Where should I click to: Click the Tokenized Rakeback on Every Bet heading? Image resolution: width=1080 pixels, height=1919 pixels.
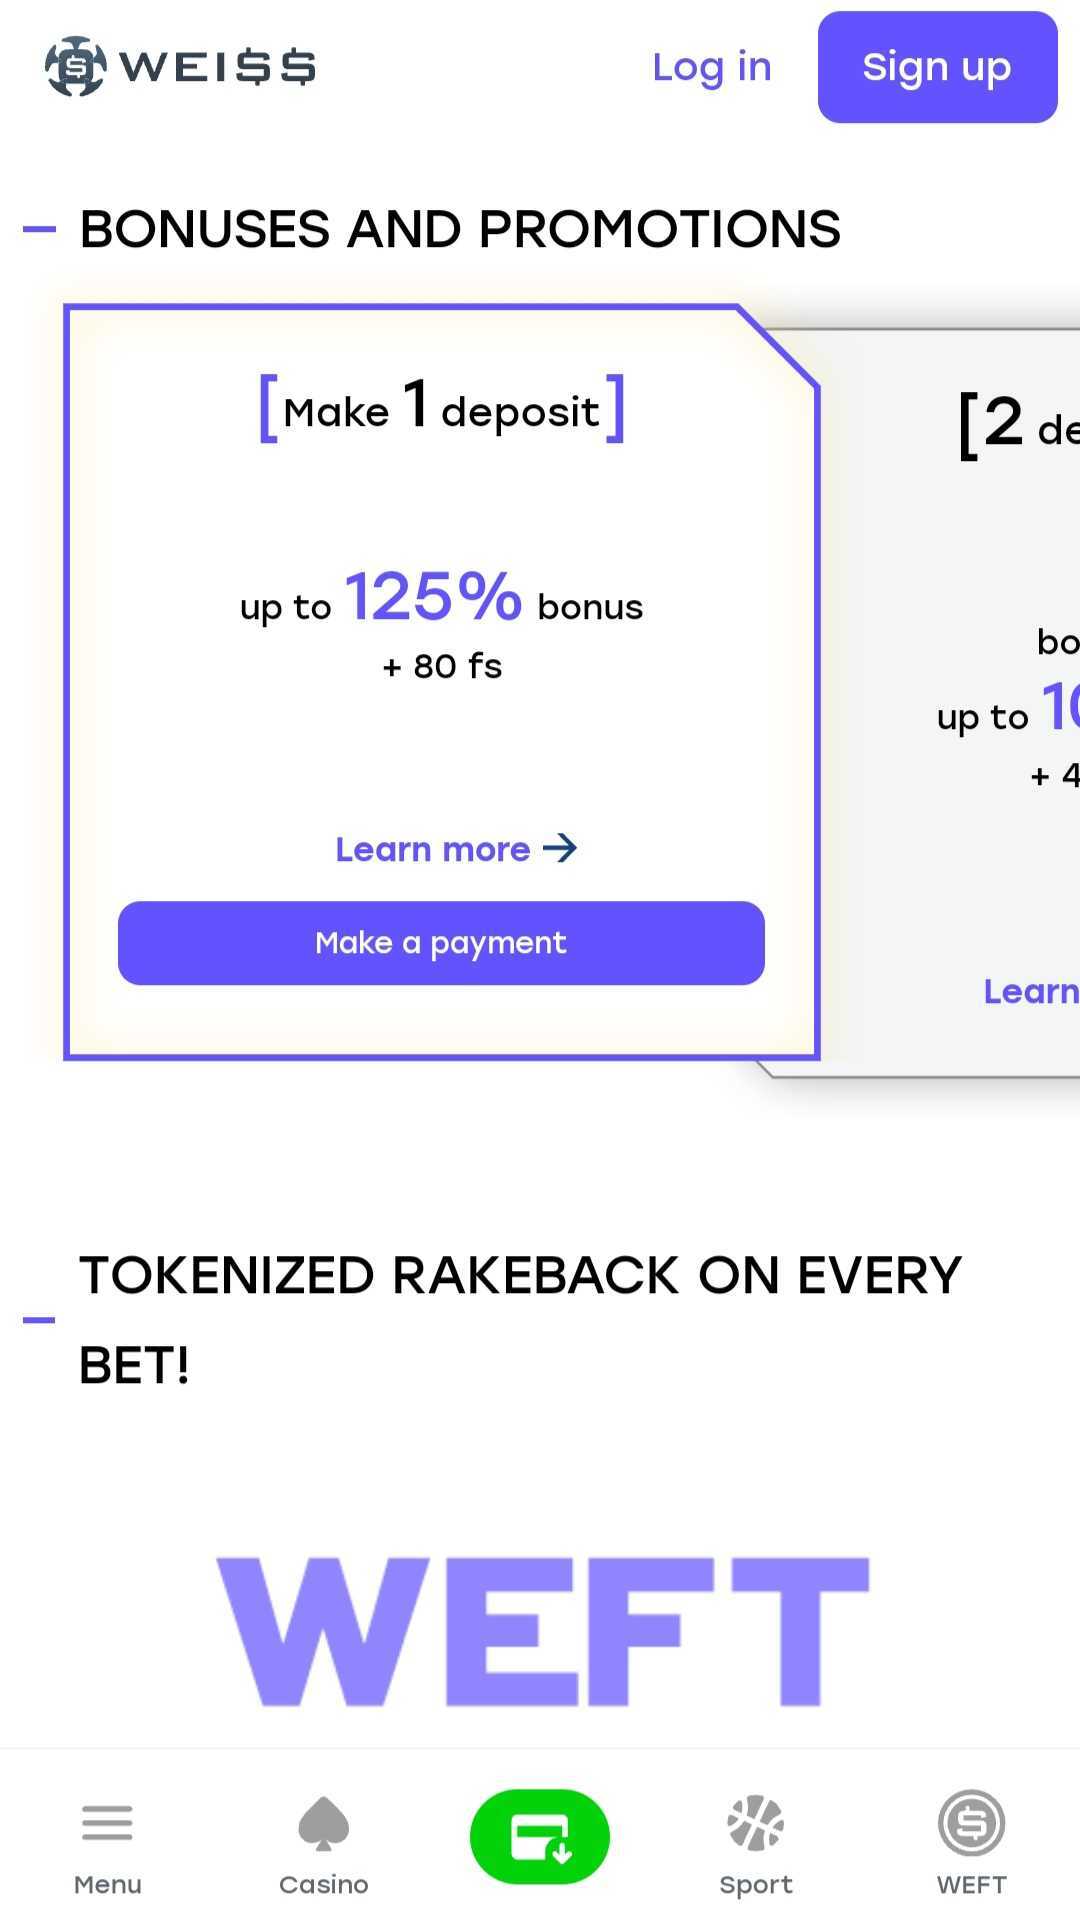(x=520, y=1320)
